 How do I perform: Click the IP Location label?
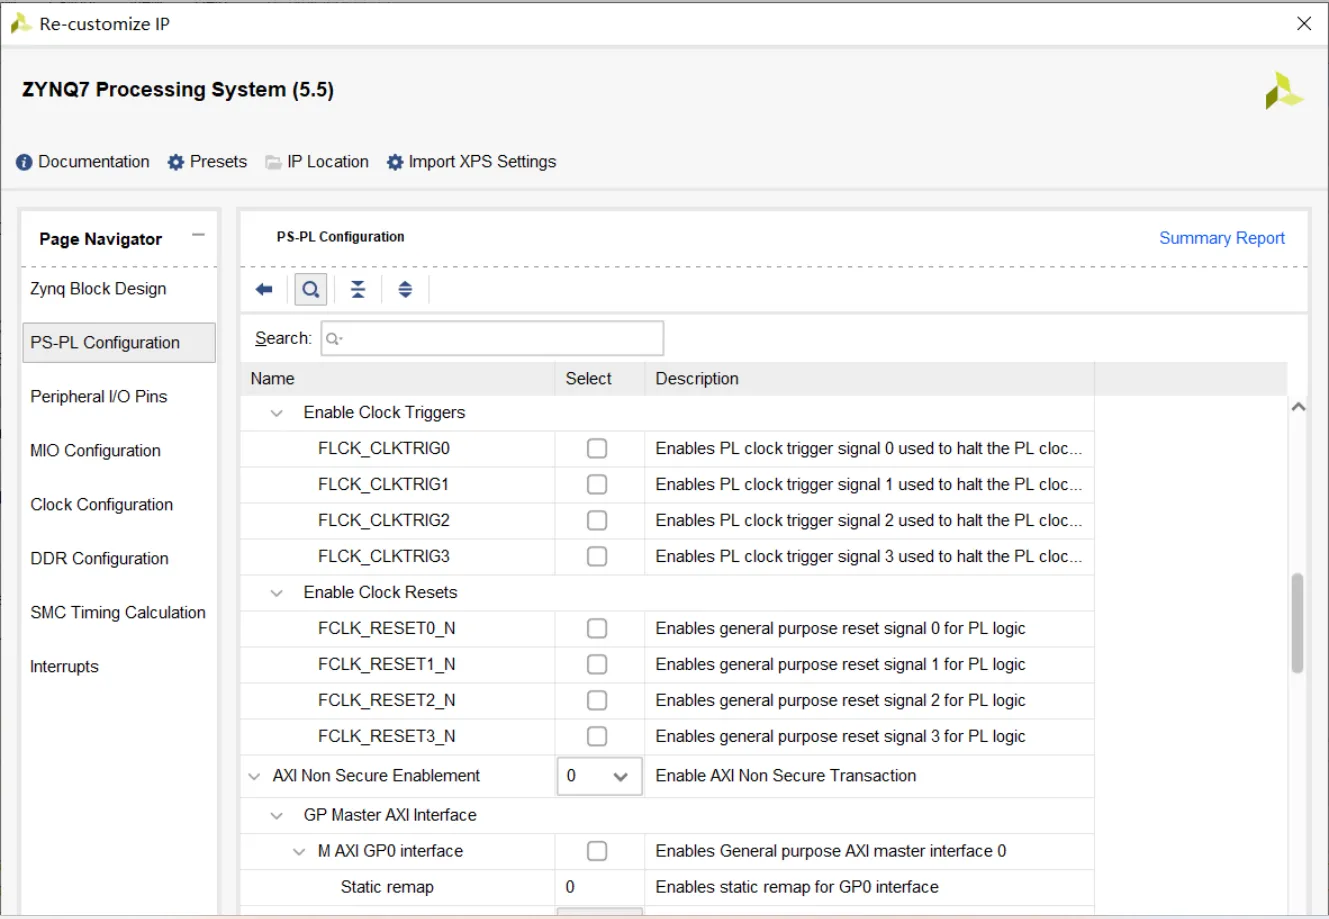pyautogui.click(x=328, y=162)
